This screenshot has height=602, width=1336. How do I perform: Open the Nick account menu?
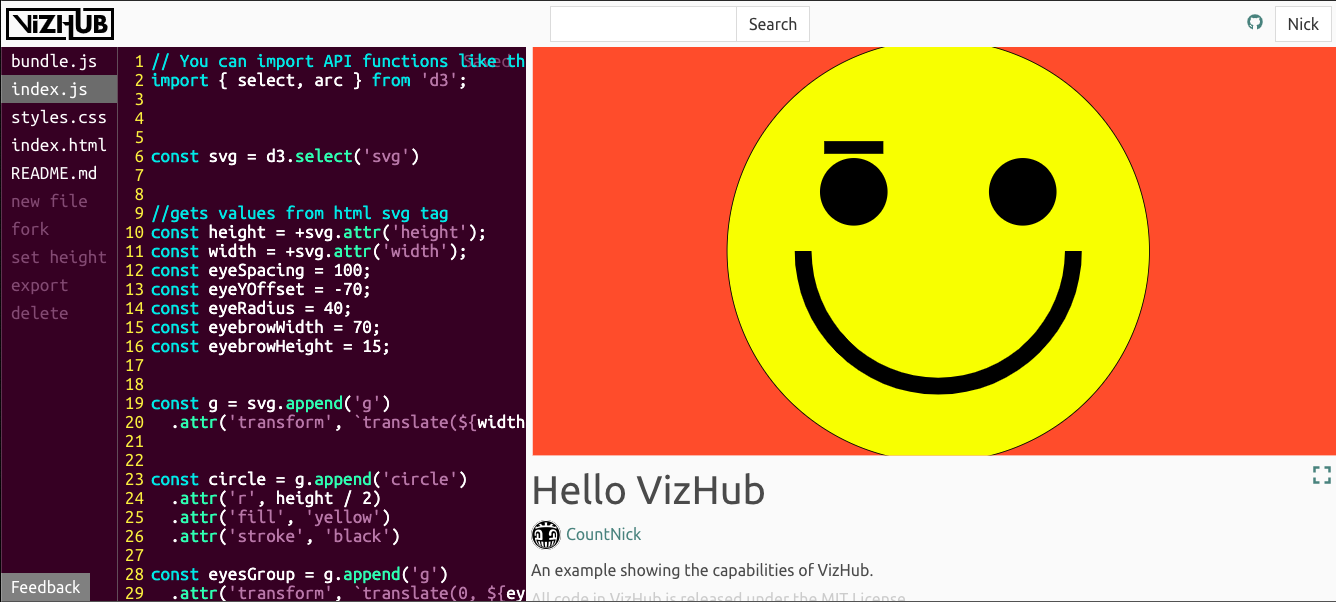click(1303, 22)
